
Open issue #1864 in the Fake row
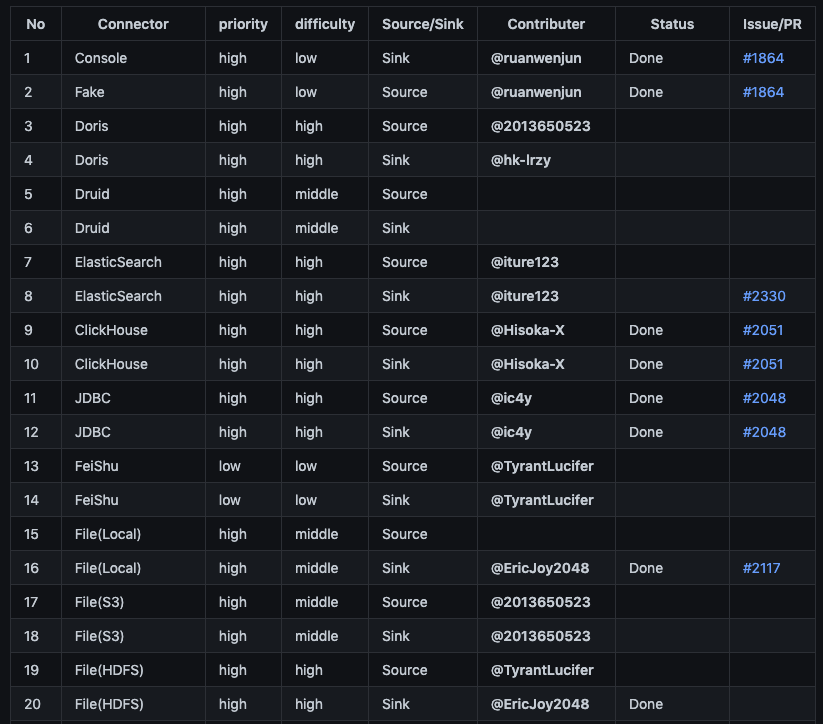coord(763,92)
